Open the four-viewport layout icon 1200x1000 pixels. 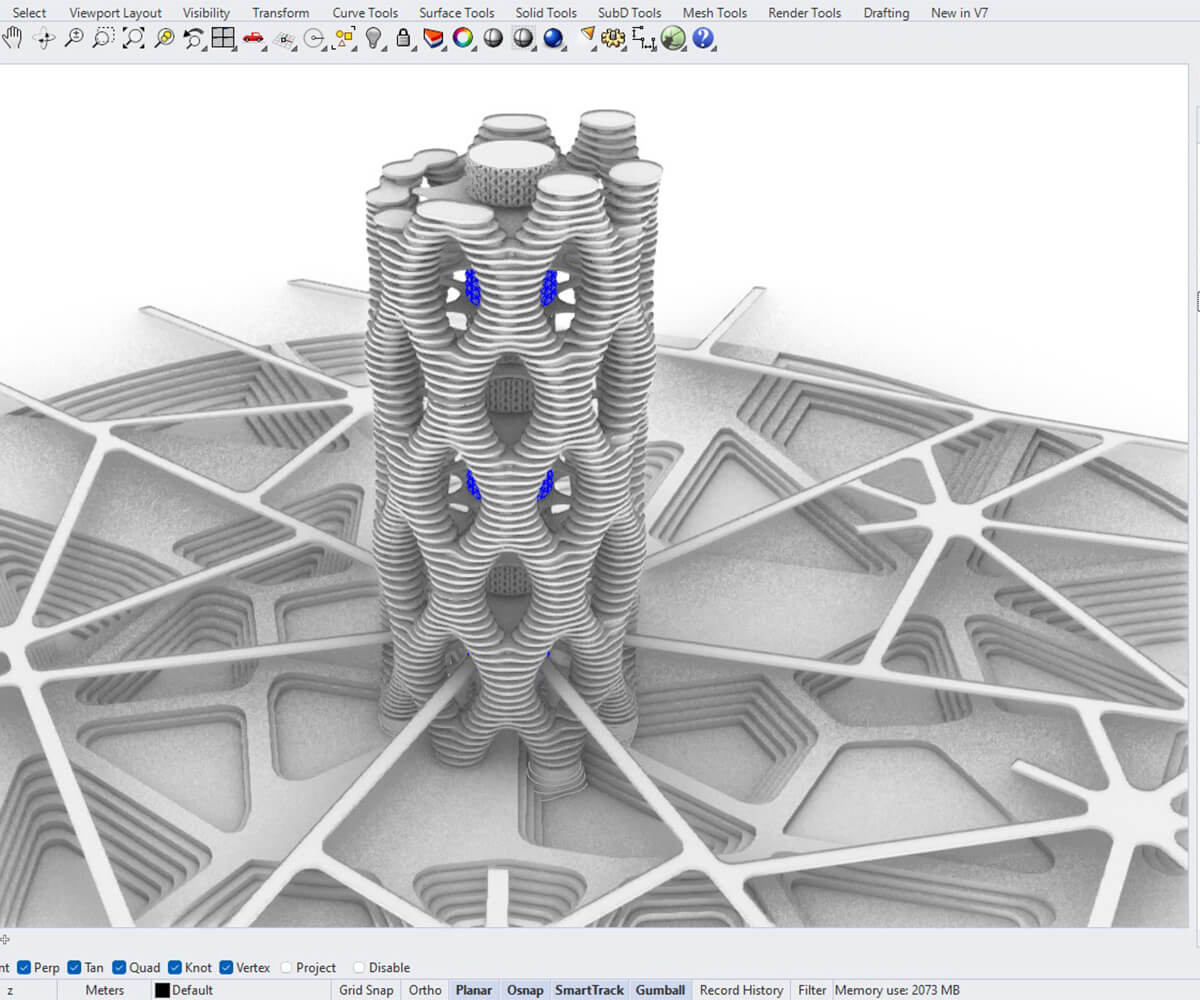223,39
